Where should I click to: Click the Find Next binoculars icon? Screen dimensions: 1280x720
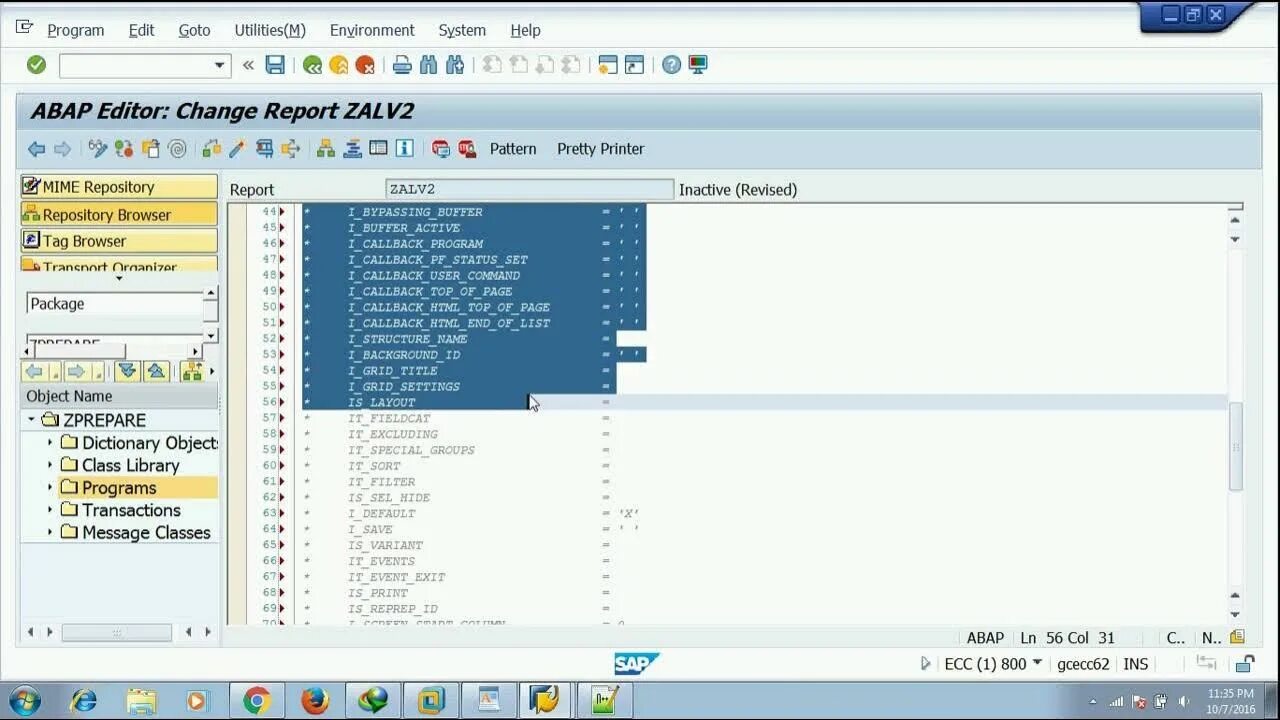455,65
